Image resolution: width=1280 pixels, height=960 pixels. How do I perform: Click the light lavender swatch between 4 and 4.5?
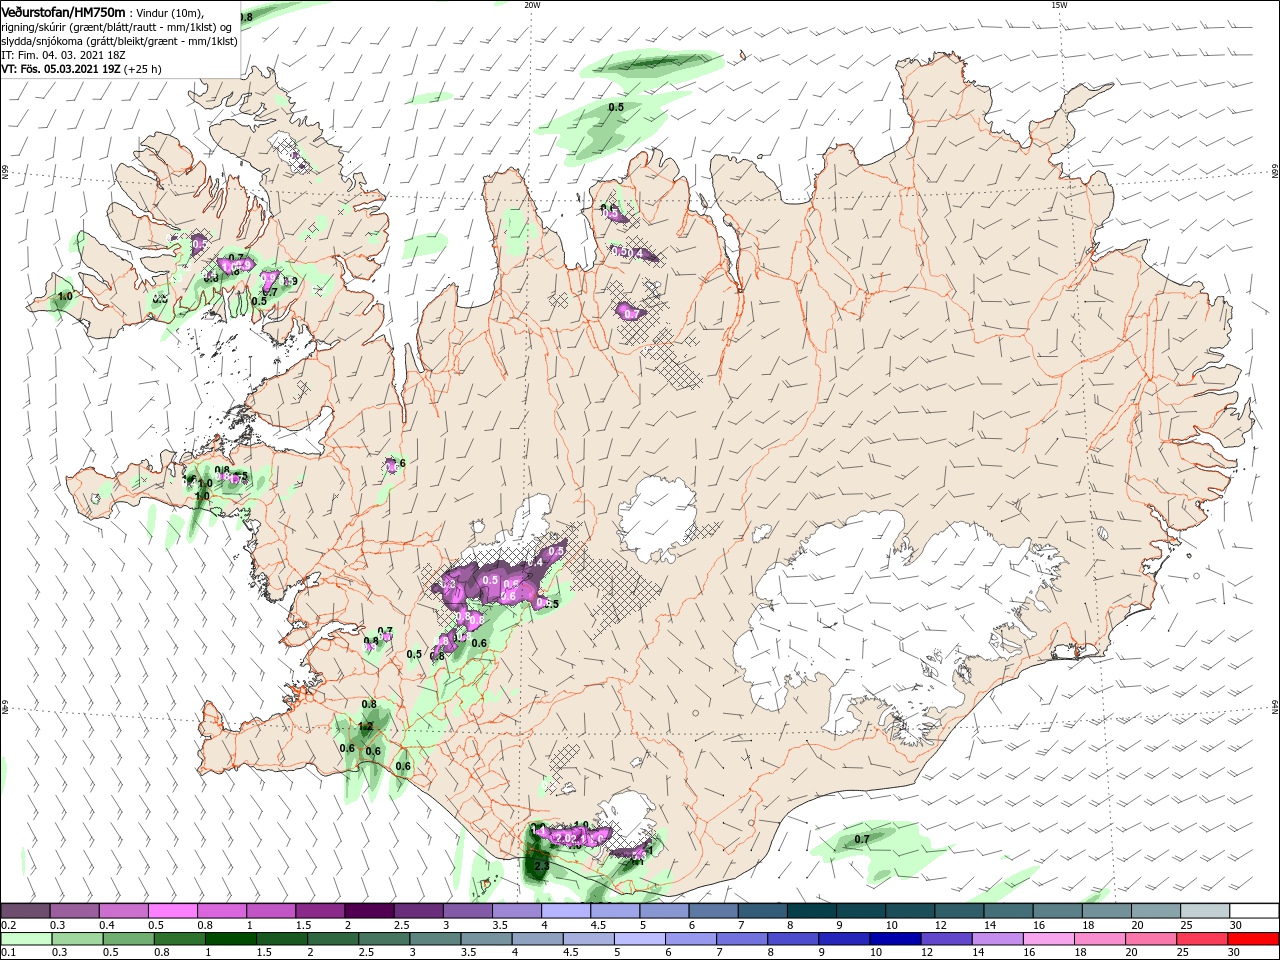tap(565, 910)
